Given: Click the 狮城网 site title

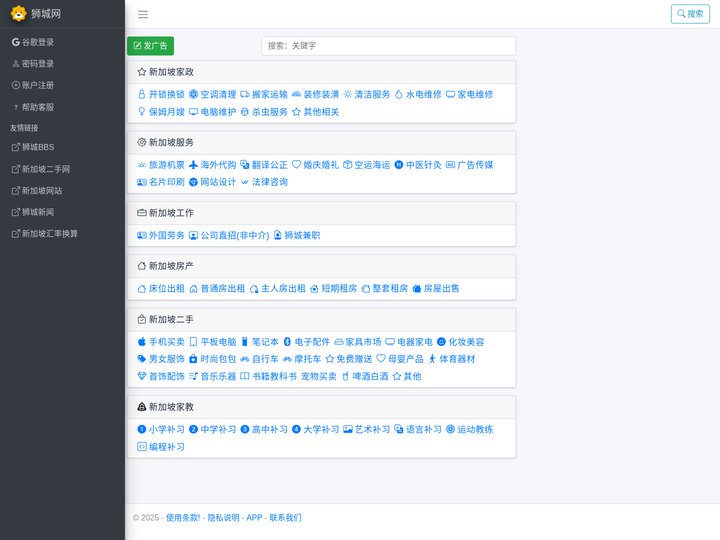Looking at the screenshot, I should pyautogui.click(x=46, y=14).
